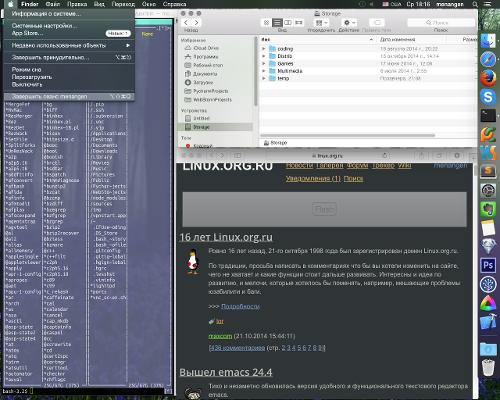Open Evernote from the Dock
This screenshot has width=500, height=400.
(x=488, y=209)
